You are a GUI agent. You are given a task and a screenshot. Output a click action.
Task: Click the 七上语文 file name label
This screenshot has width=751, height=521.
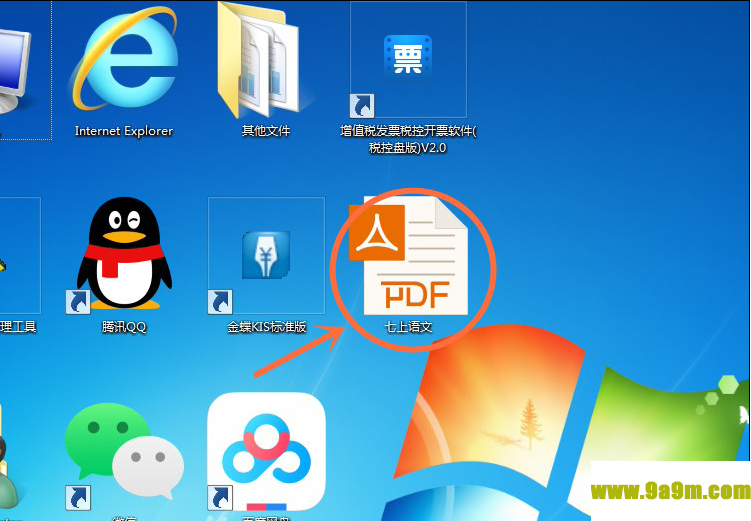[x=408, y=327]
